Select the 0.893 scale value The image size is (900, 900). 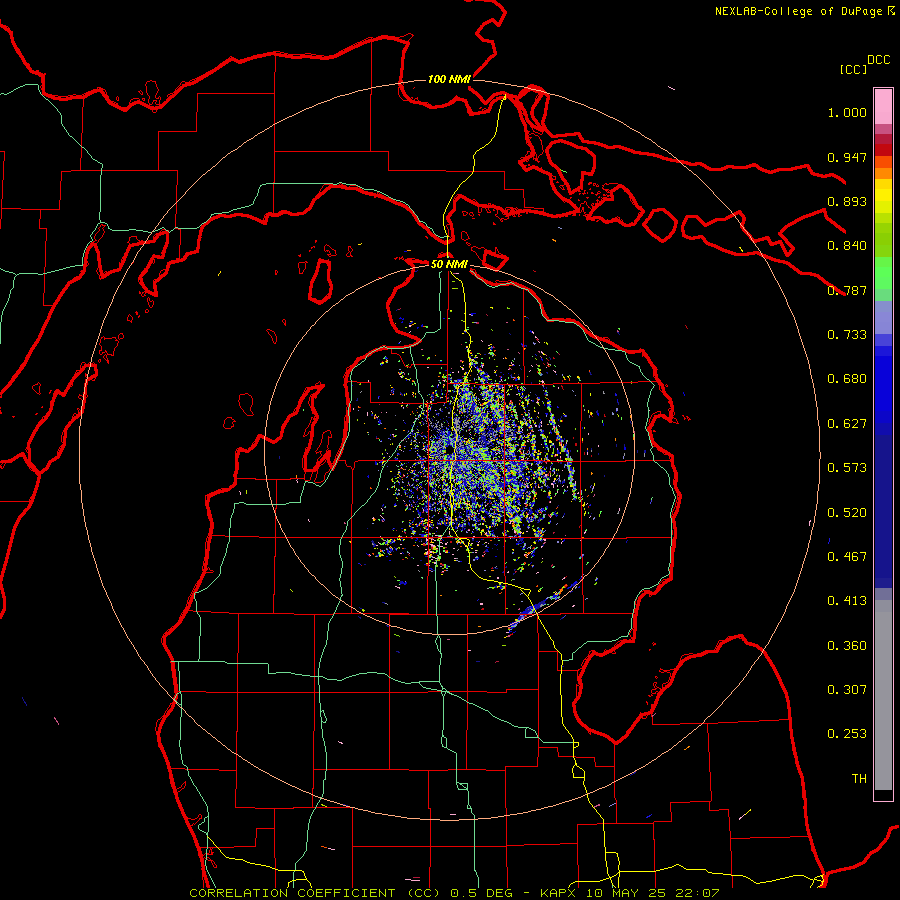coord(847,201)
